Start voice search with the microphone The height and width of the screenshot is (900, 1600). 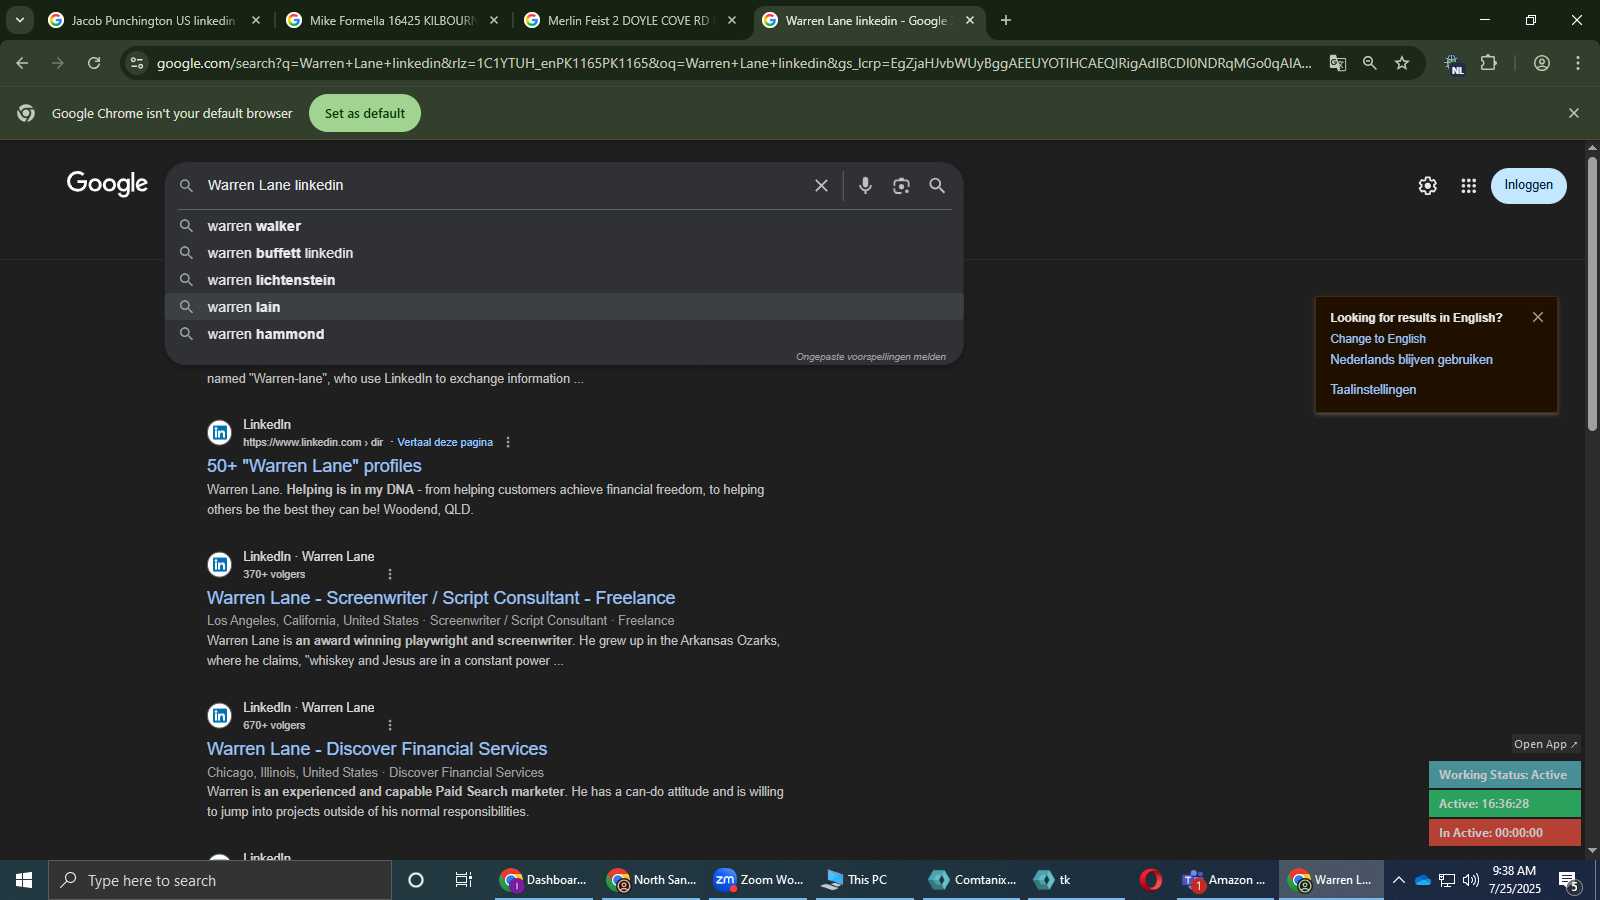pos(865,185)
